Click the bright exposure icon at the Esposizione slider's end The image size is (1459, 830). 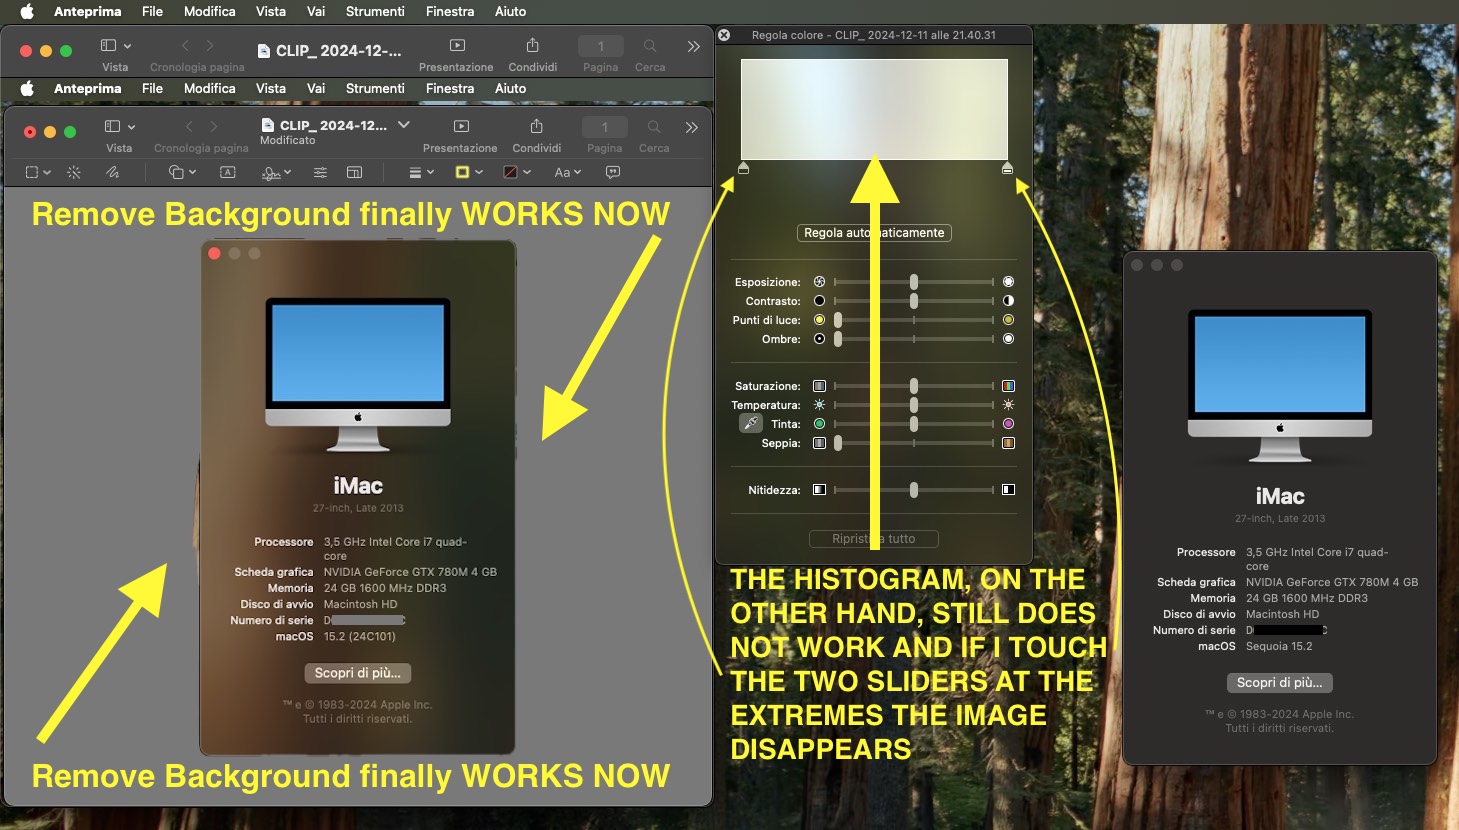coord(1008,282)
